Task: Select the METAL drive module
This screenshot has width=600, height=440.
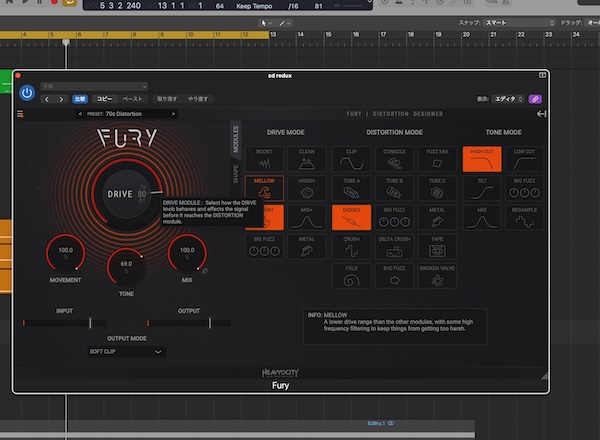Action: coord(307,246)
